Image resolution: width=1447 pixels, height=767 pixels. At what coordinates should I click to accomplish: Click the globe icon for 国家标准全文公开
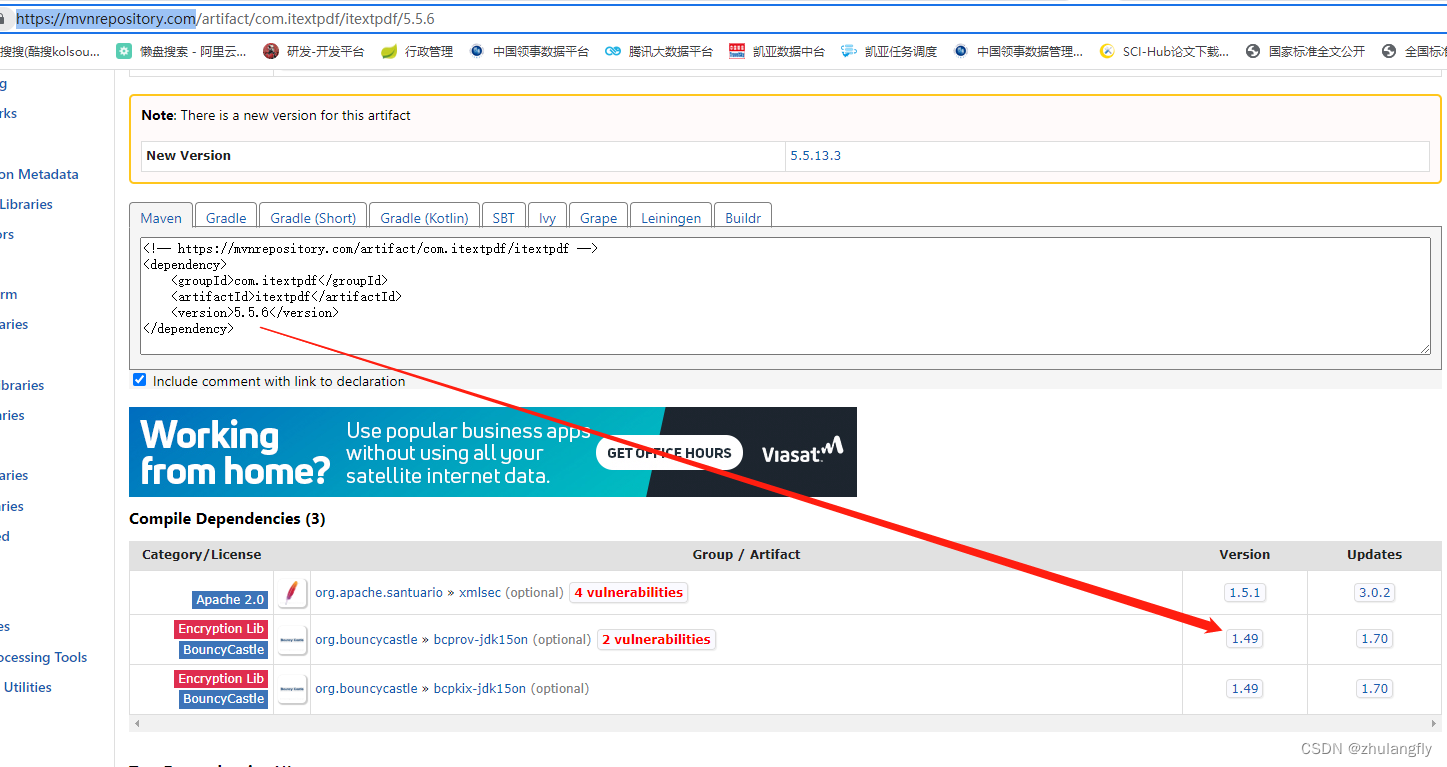coord(1252,50)
